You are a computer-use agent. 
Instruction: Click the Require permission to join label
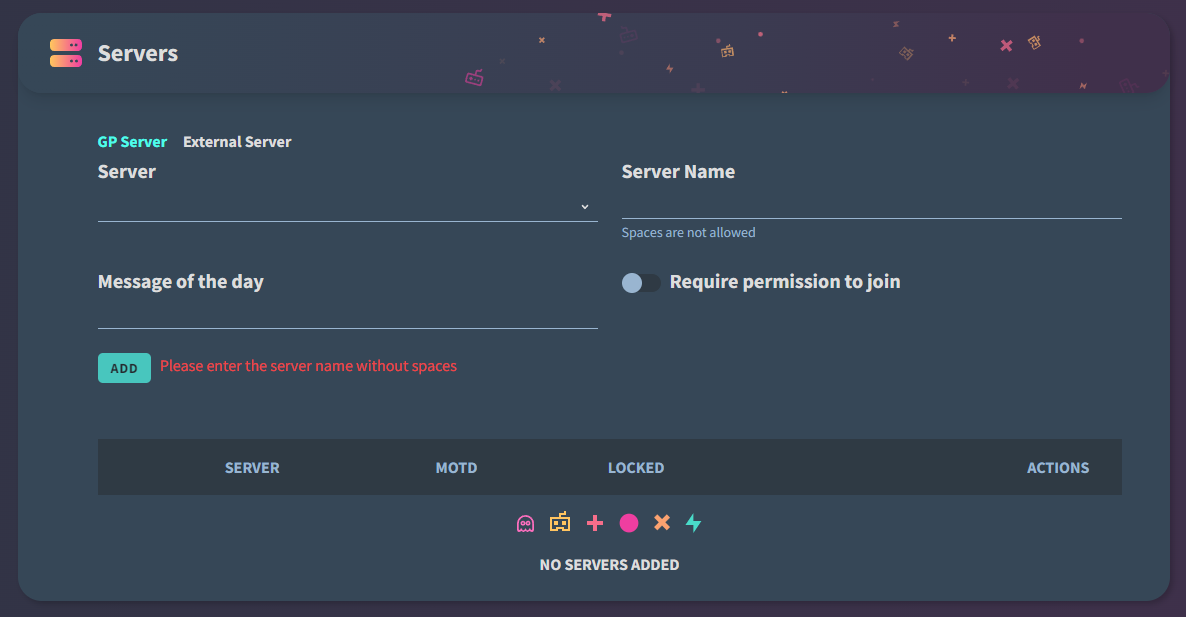(x=784, y=282)
